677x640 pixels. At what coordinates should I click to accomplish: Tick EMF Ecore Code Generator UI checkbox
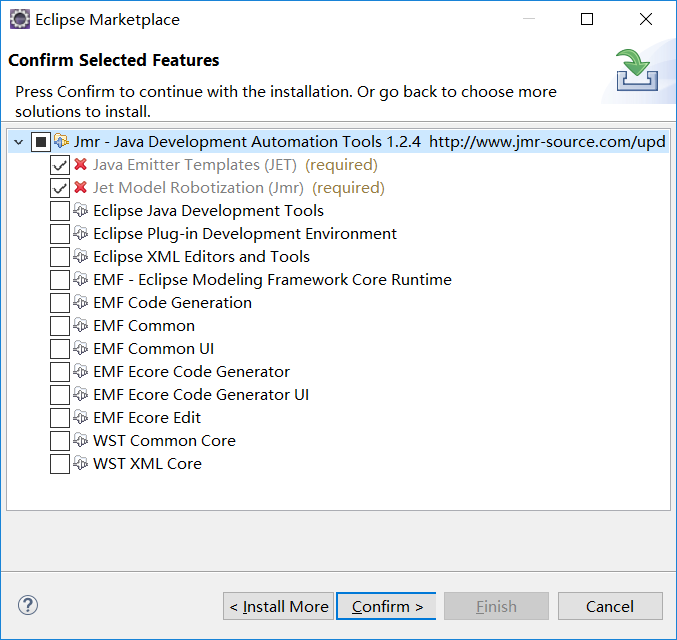(x=60, y=395)
